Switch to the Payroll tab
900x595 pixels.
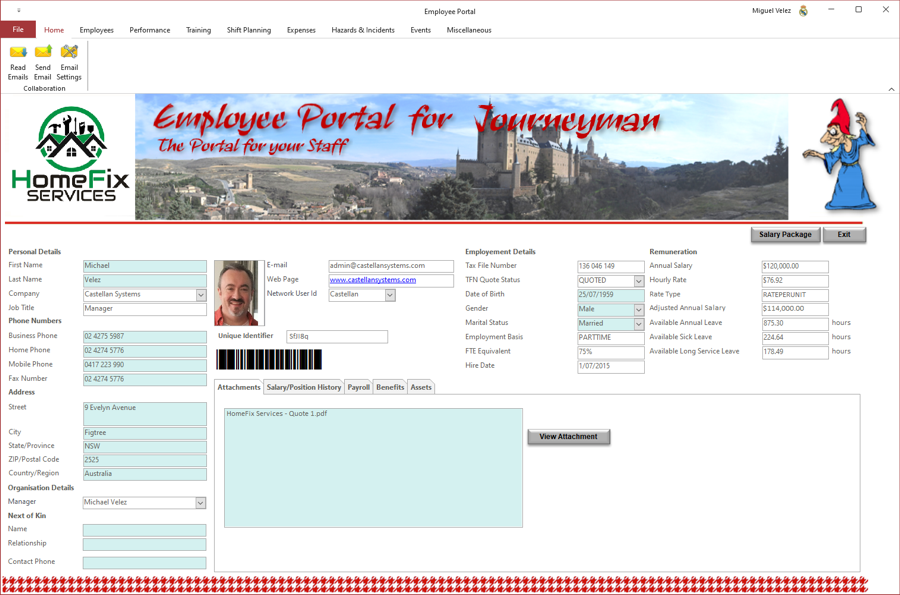click(x=358, y=387)
